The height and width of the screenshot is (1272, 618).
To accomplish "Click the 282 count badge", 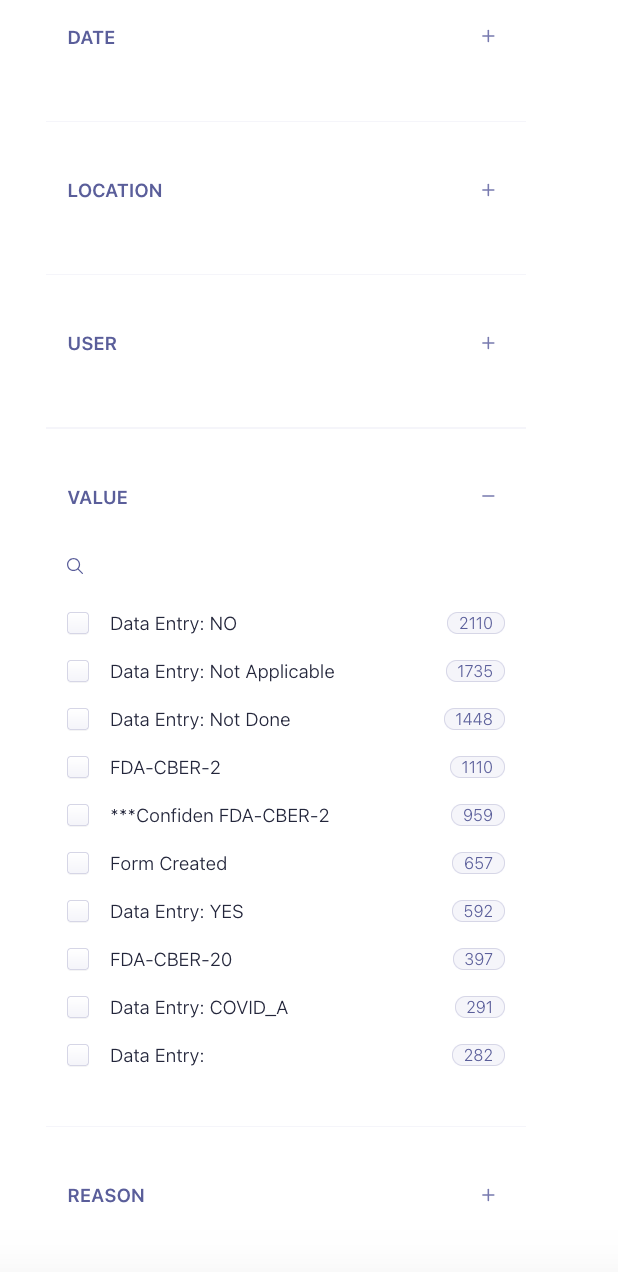I will pos(479,1055).
